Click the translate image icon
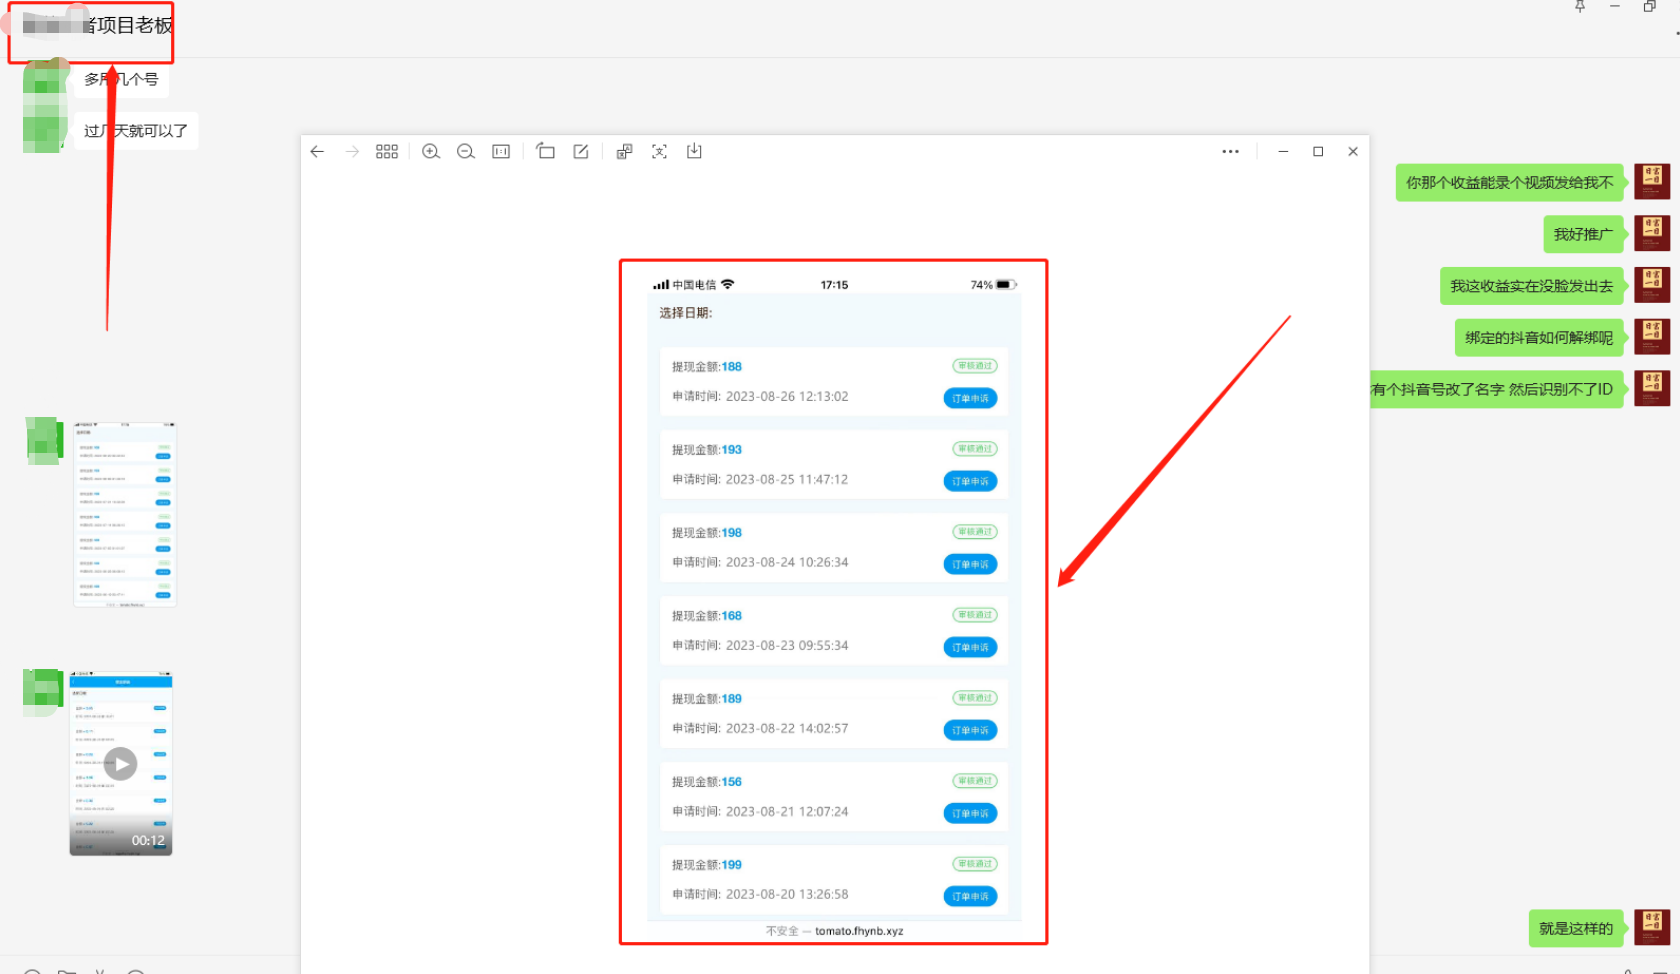This screenshot has height=974, width=1680. (624, 151)
